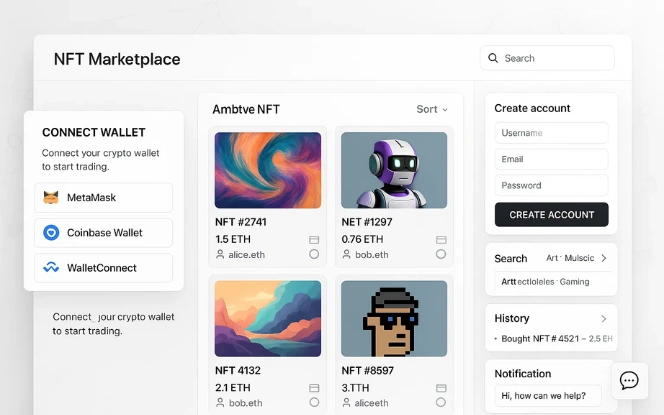
Task: Click the MetaMask fox icon
Action: (x=51, y=198)
